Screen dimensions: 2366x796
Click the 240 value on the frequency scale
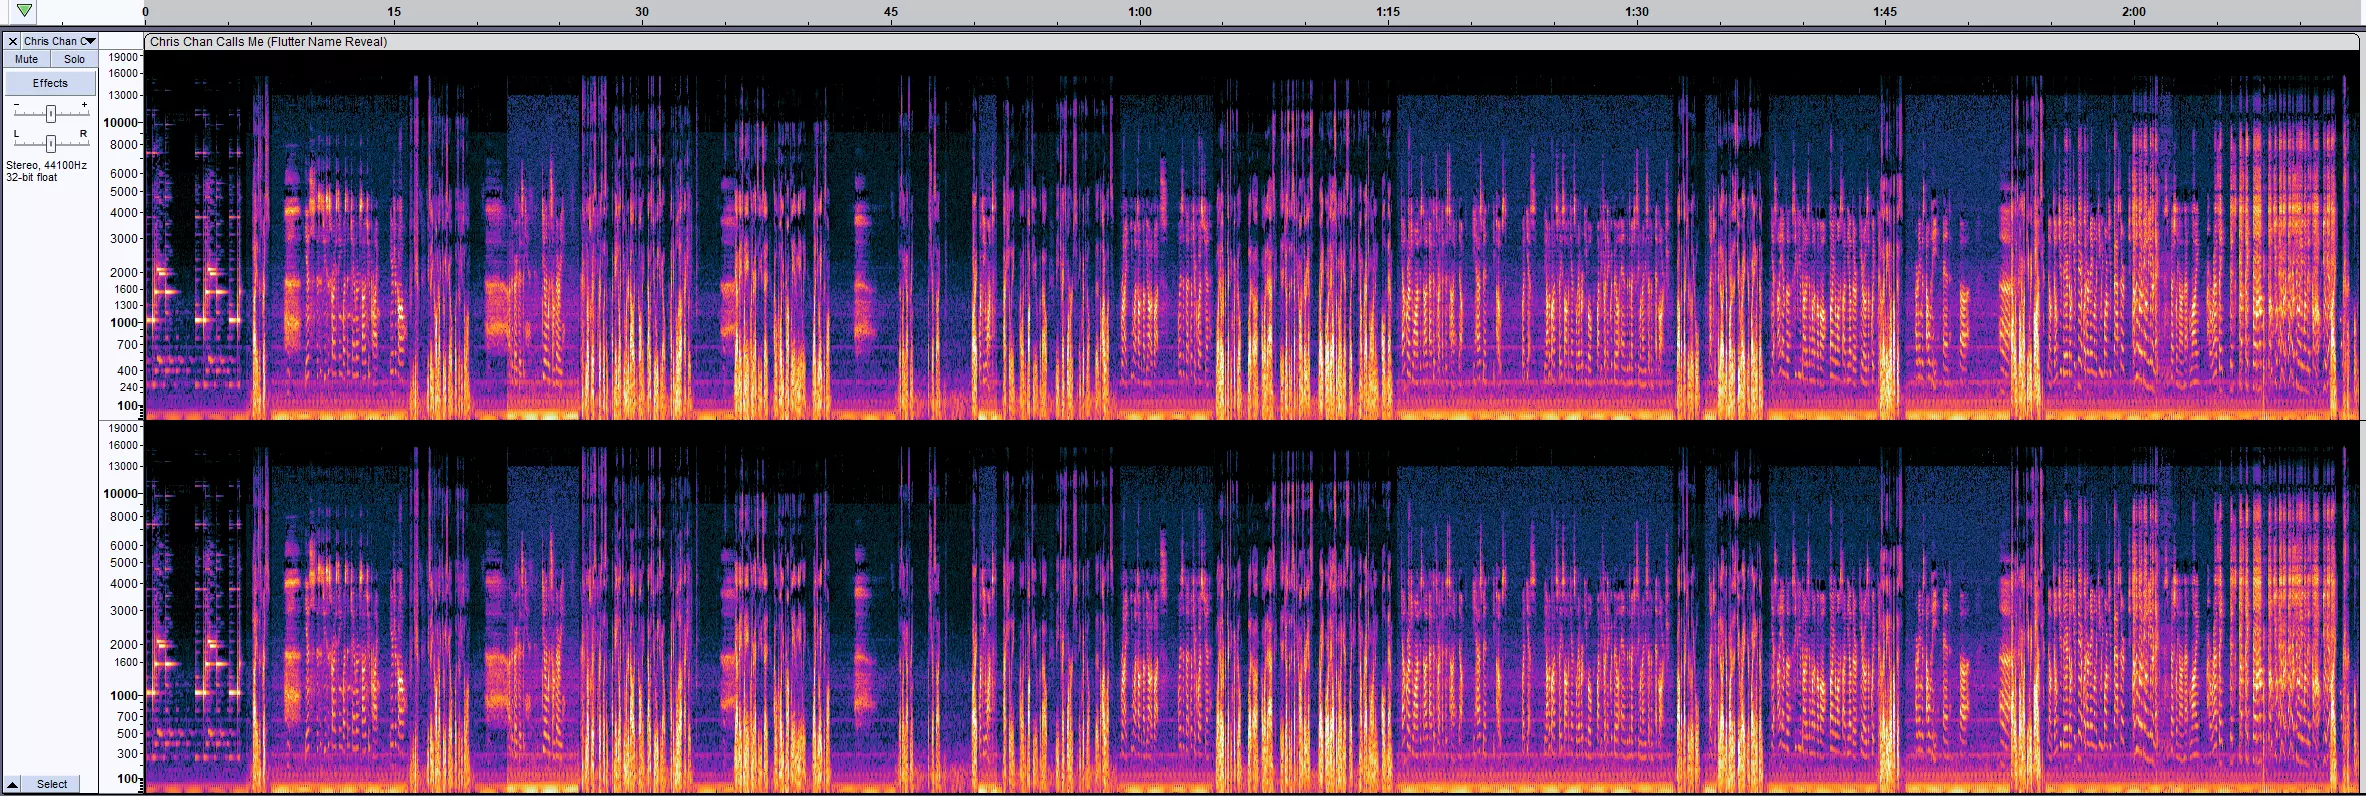(x=129, y=387)
